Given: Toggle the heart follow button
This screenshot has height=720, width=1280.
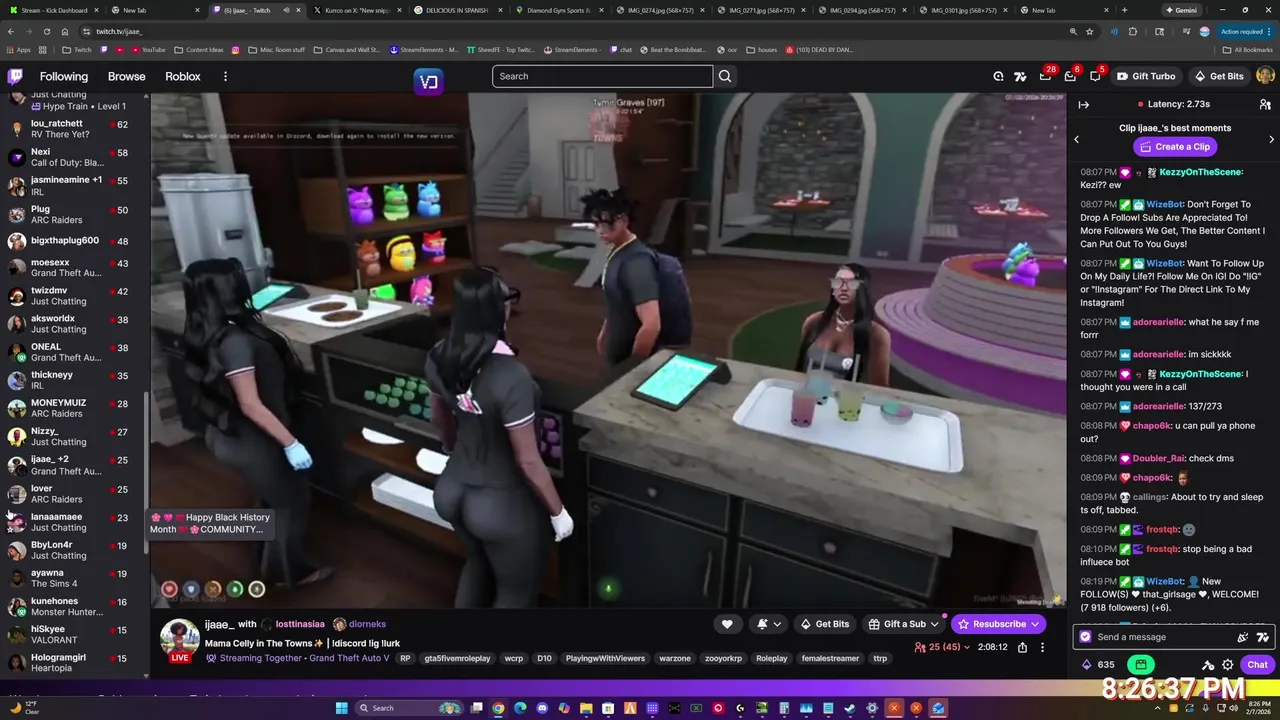Looking at the screenshot, I should [x=727, y=624].
